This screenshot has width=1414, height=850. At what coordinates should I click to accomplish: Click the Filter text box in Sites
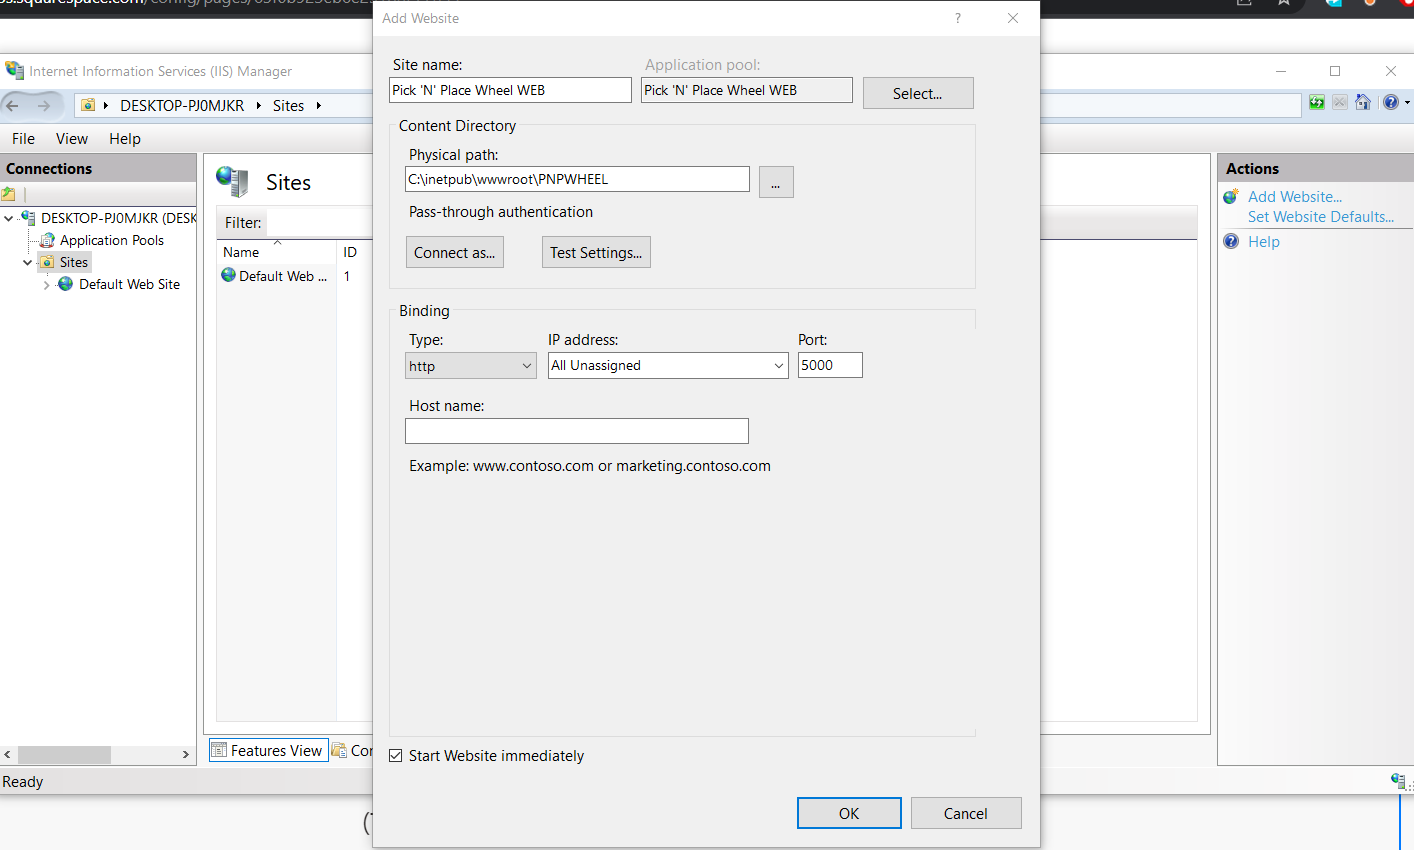coord(318,223)
